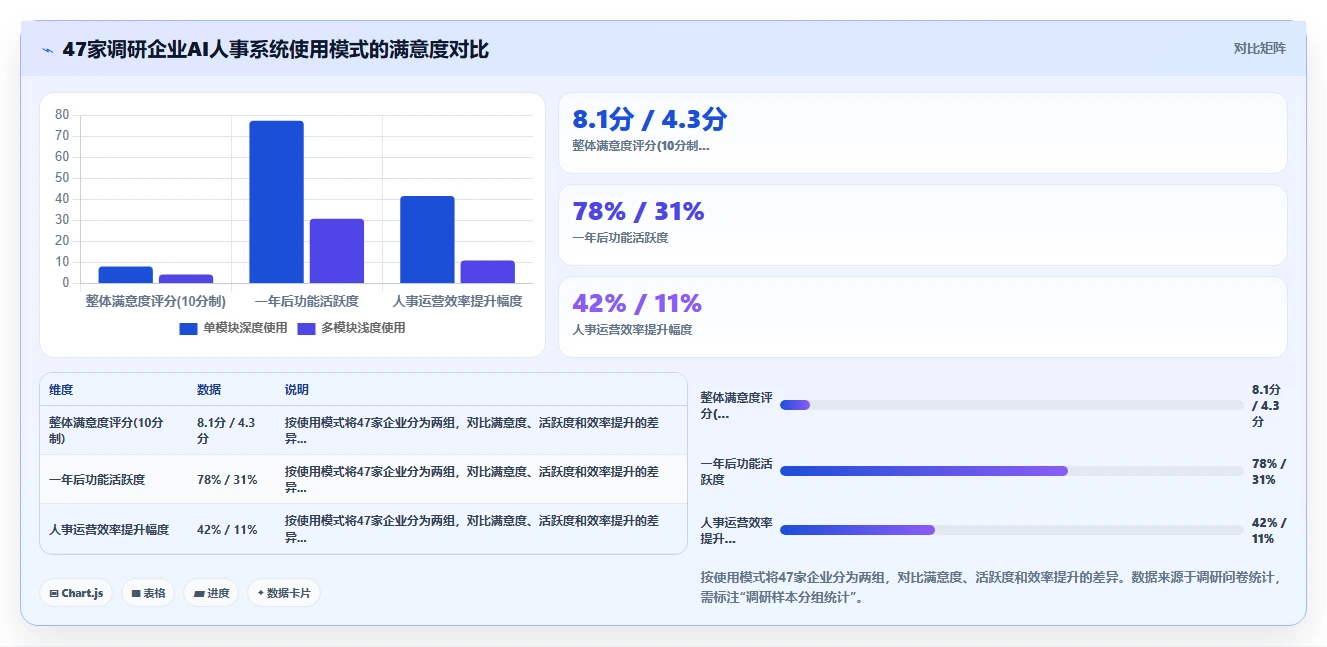The height and width of the screenshot is (647, 1327).
Task: Click the title 47家调研企业AI人事系统使用模式的满意度对比
Action: click(276, 49)
